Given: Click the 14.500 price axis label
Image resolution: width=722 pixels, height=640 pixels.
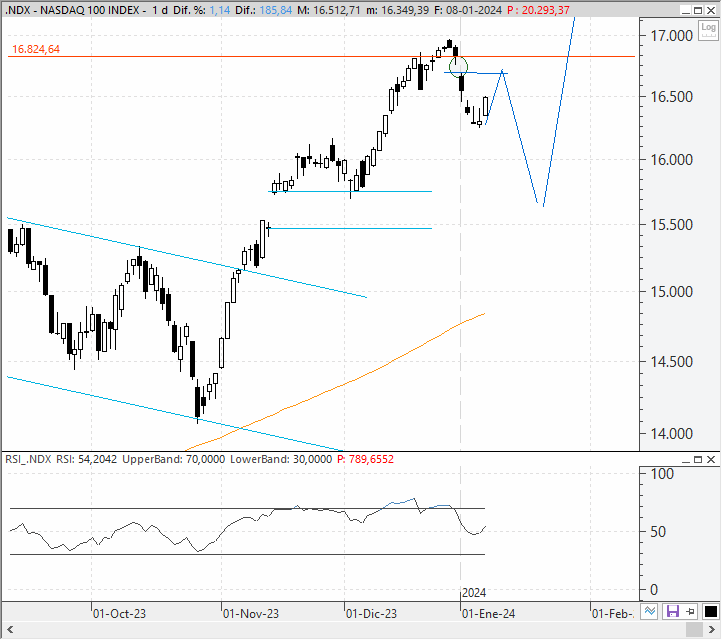Looking at the screenshot, I should (671, 362).
